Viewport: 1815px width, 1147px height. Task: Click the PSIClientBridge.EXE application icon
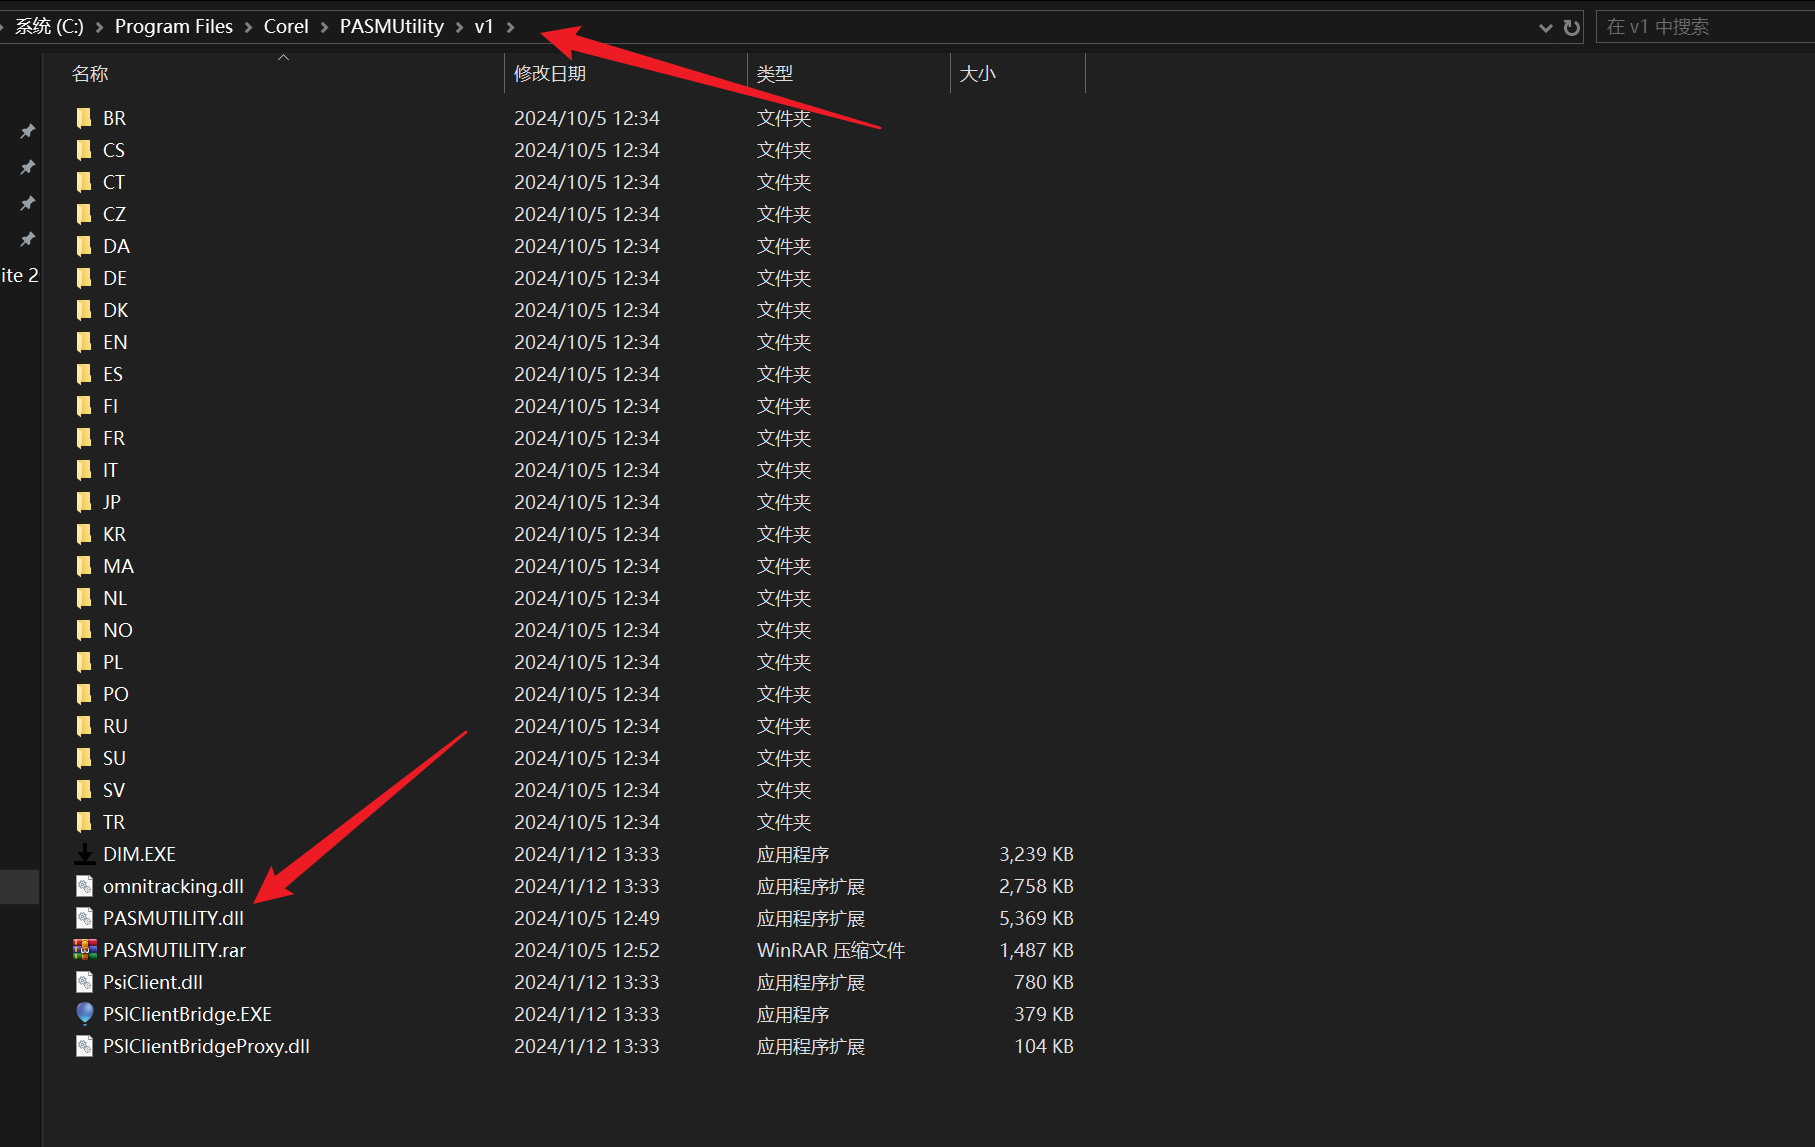point(85,1014)
